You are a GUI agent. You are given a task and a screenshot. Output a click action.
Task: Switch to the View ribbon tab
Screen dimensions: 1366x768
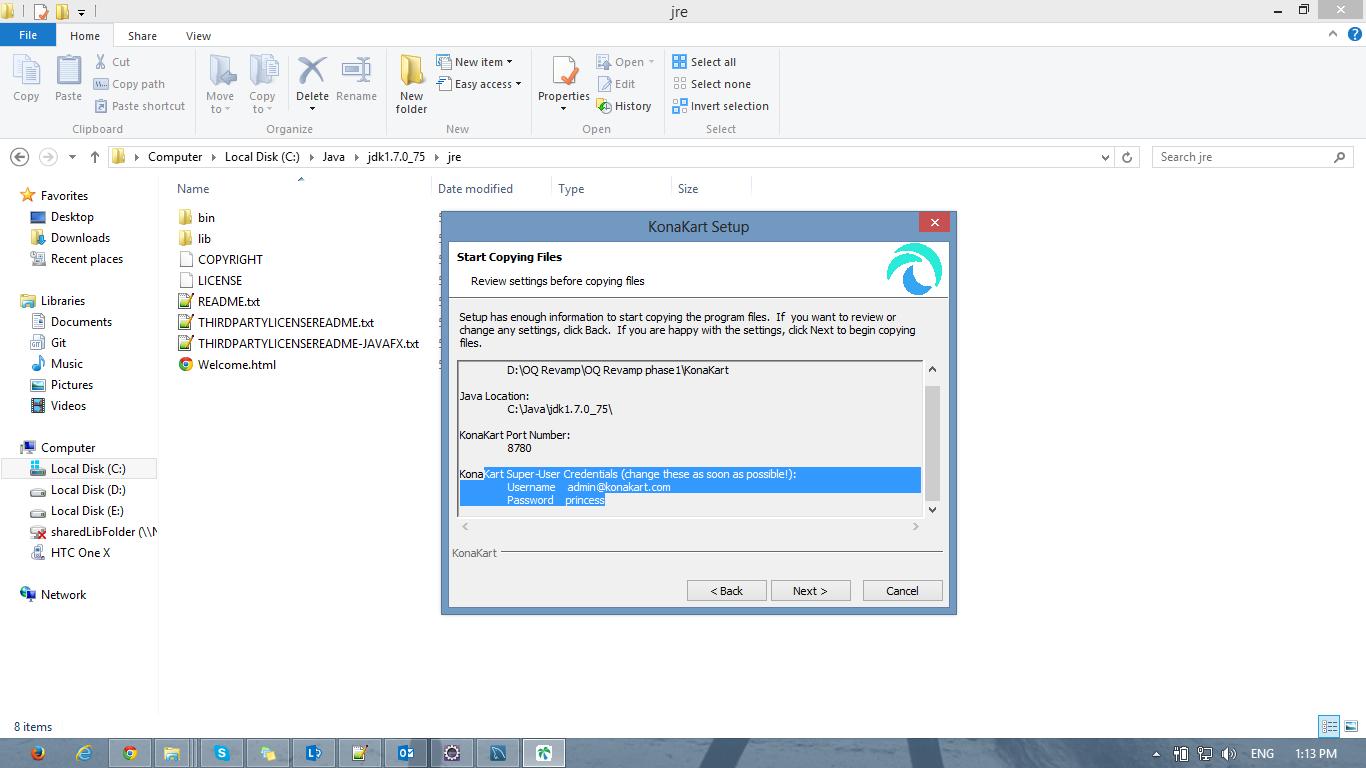pyautogui.click(x=198, y=36)
